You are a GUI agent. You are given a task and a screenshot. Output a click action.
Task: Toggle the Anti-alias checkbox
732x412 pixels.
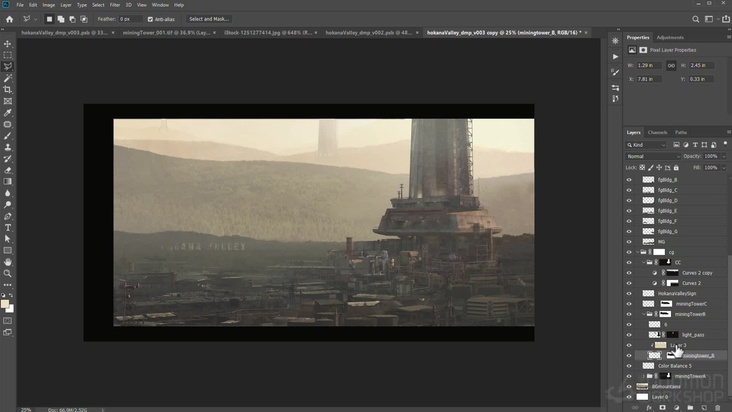coord(150,19)
